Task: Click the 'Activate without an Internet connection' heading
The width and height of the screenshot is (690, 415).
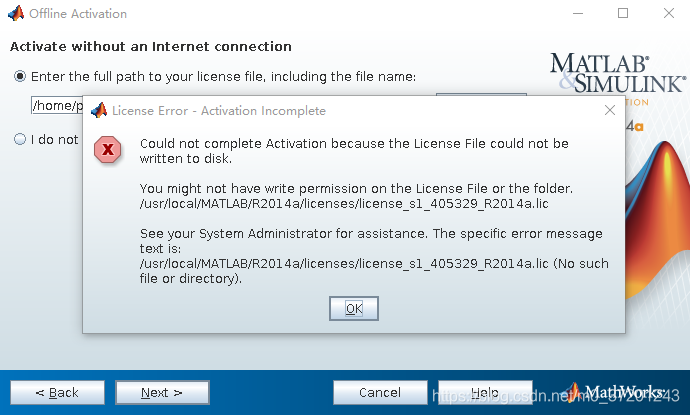Action: 150,47
